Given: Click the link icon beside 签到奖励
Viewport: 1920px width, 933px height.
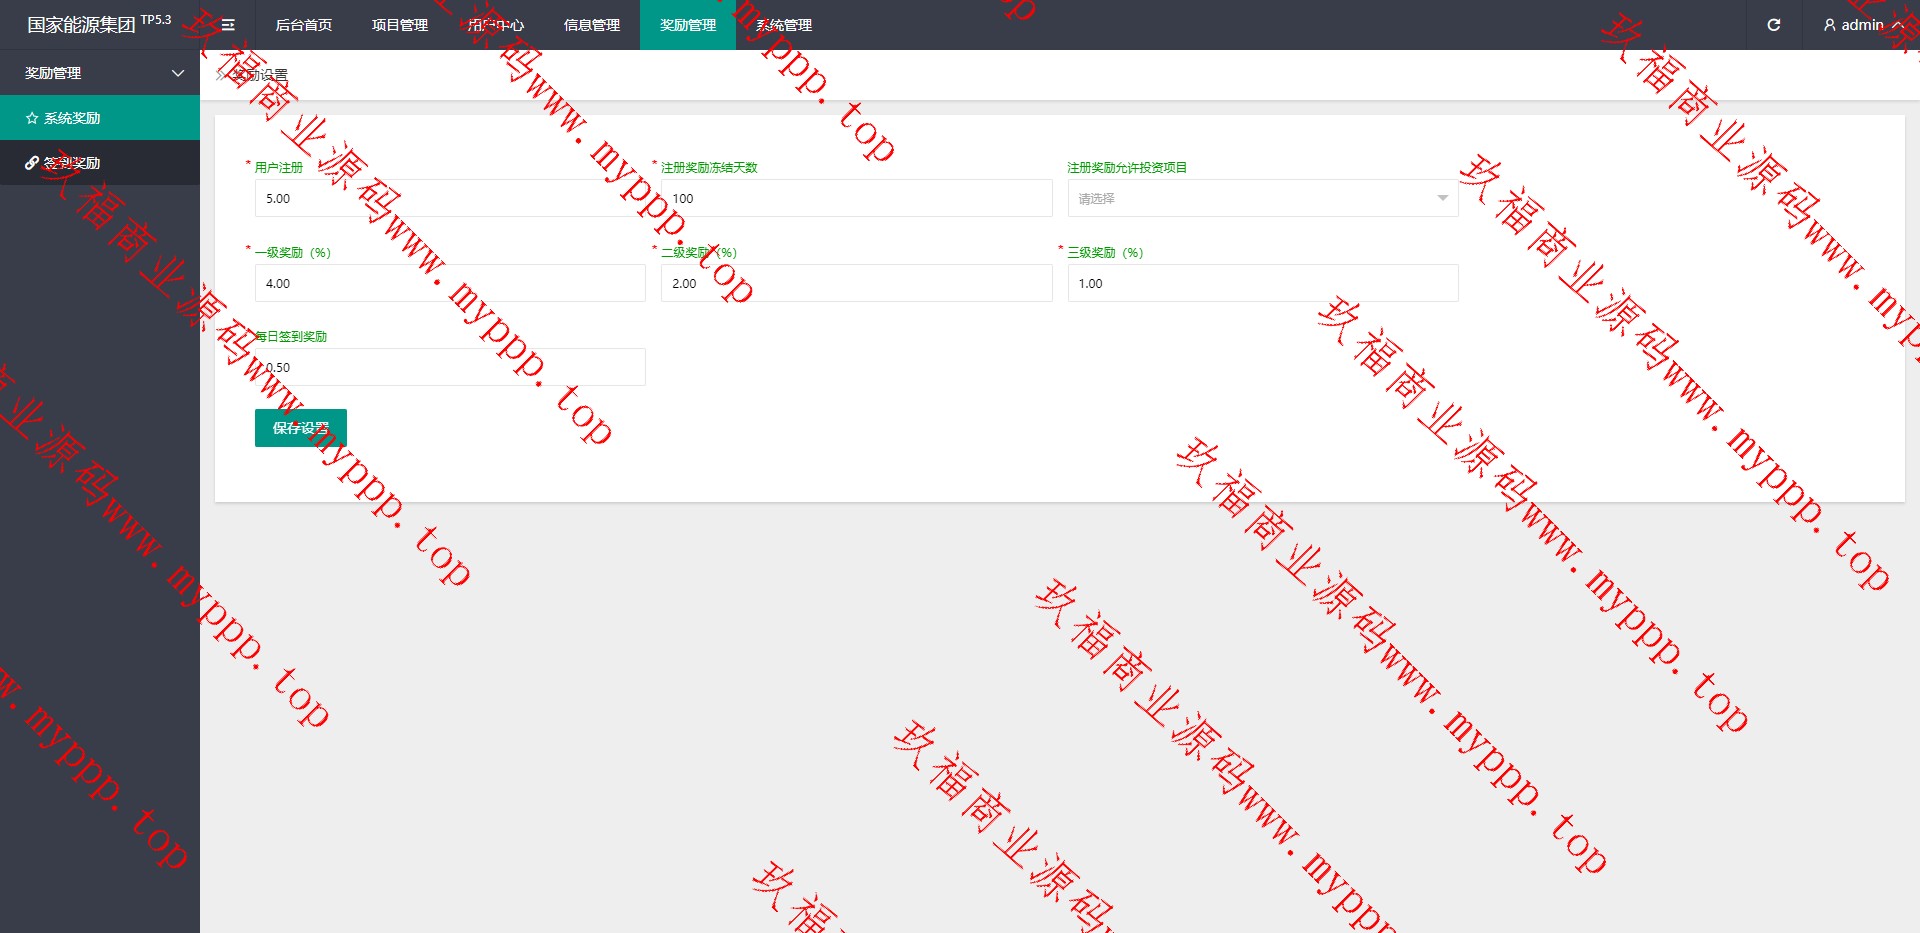Looking at the screenshot, I should coord(32,163).
